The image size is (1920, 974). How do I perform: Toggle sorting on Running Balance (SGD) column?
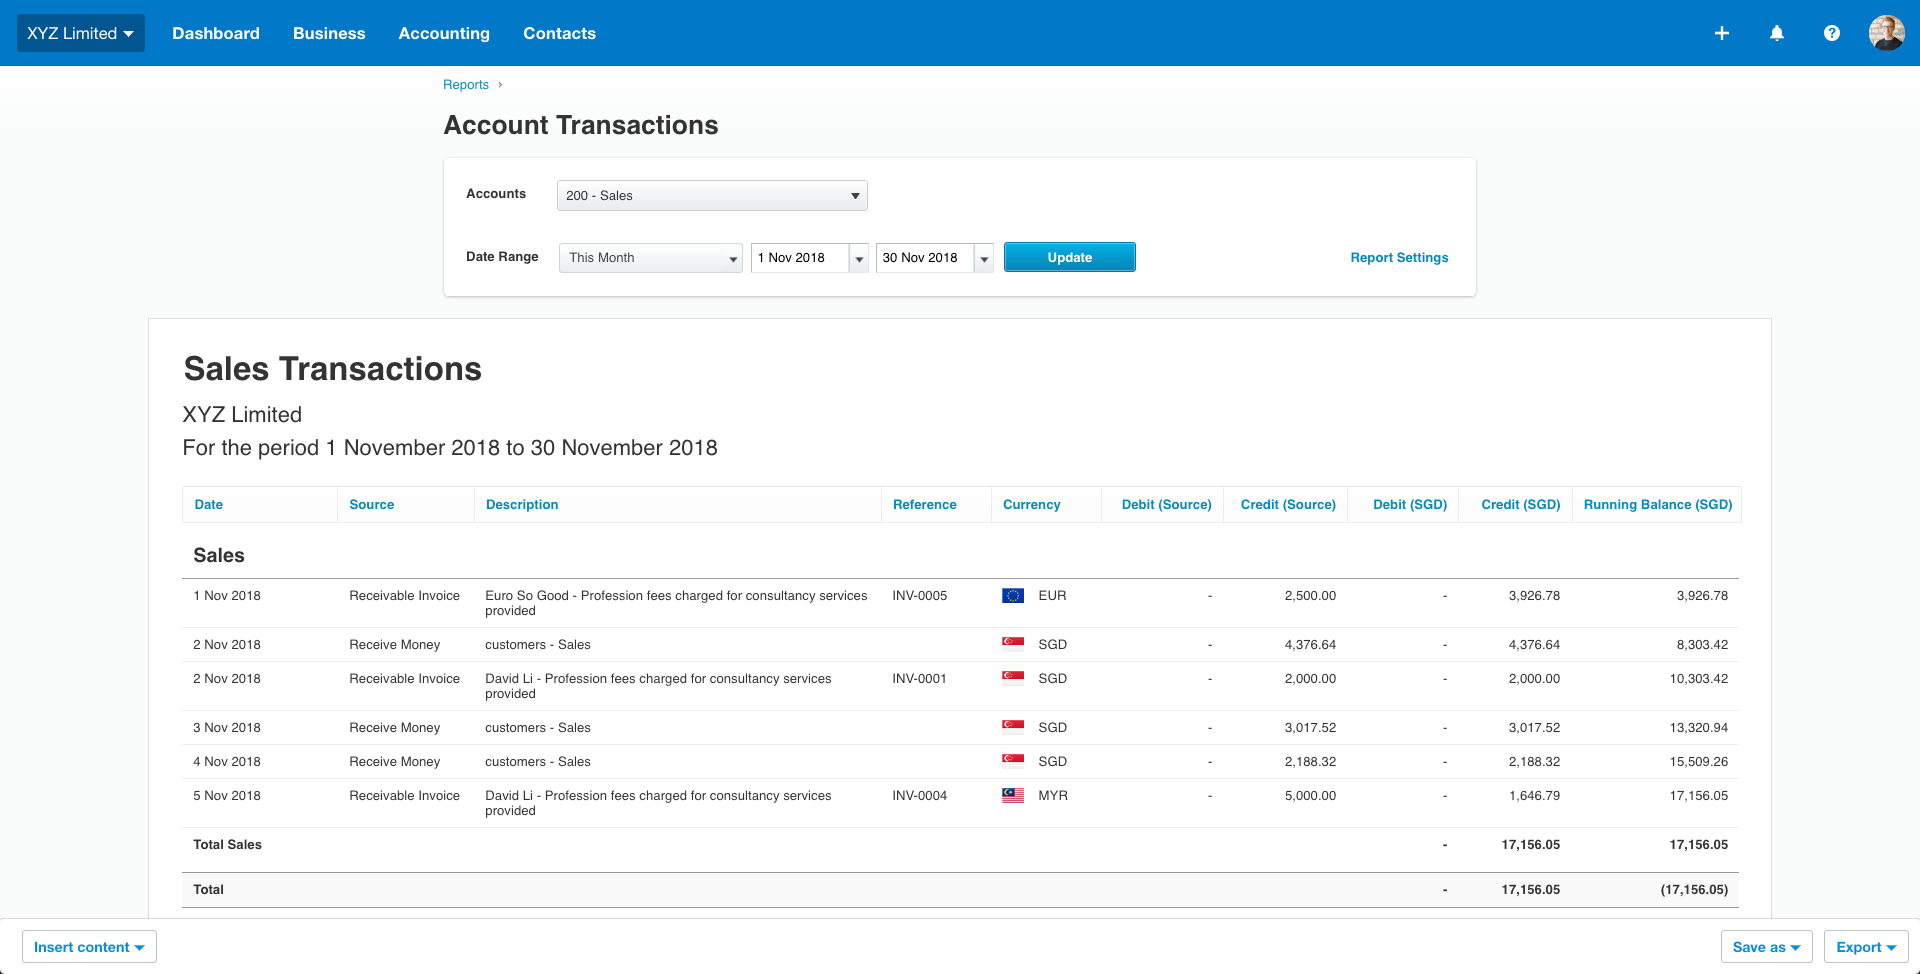[1657, 504]
